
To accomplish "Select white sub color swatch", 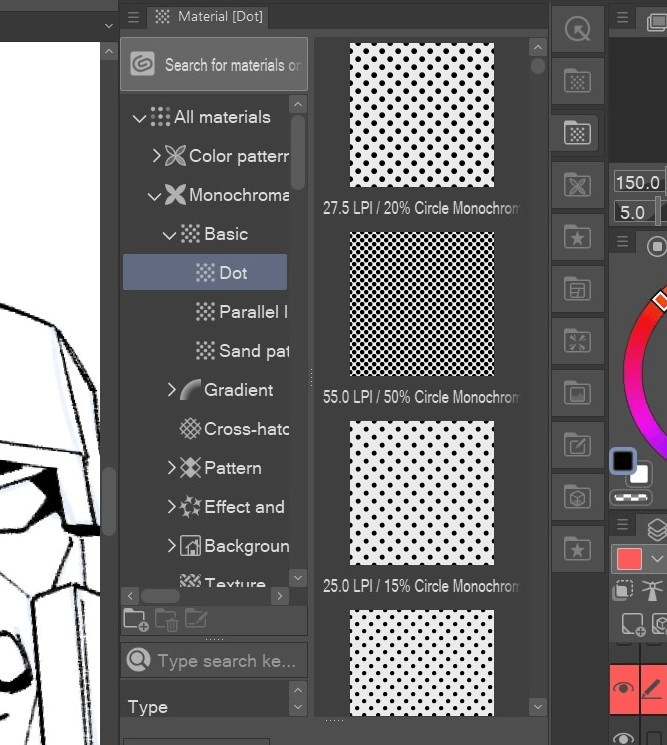I will pos(641,475).
